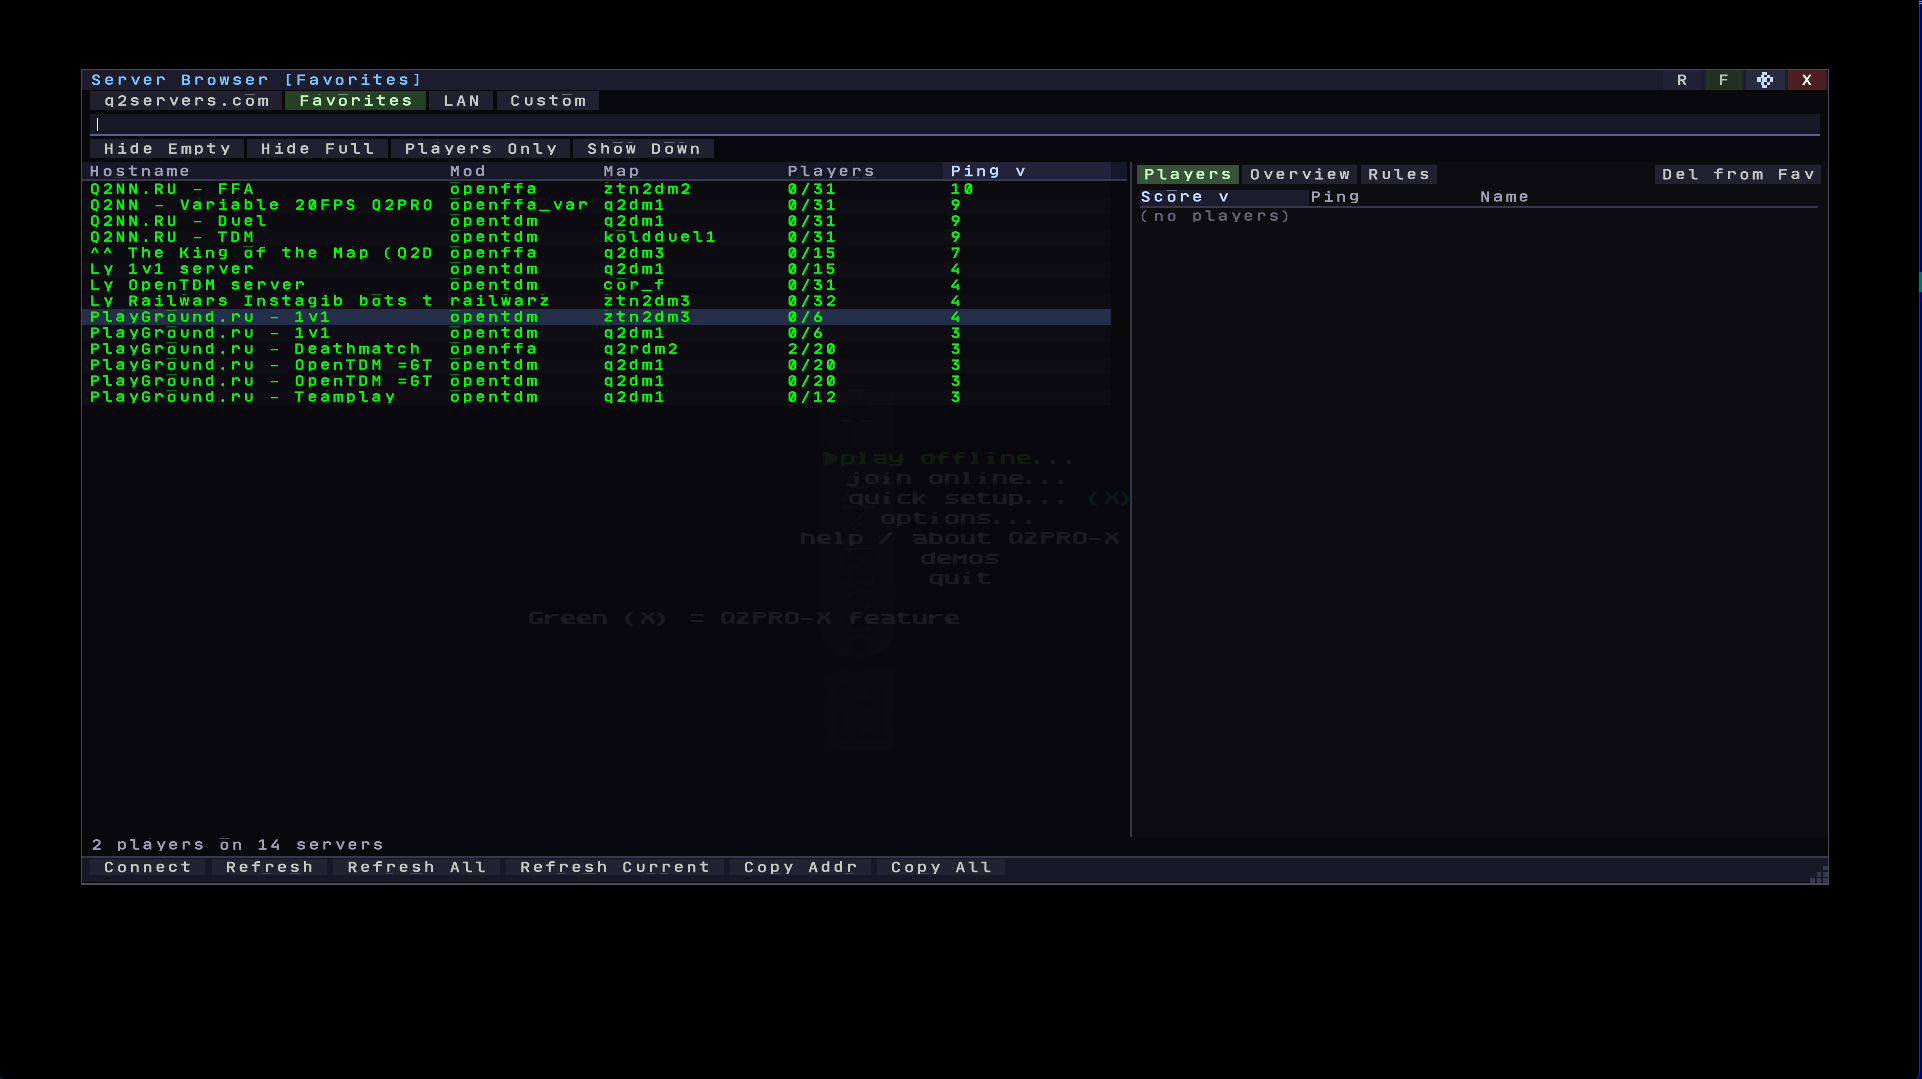Open the Custom servers tab

pyautogui.click(x=547, y=100)
